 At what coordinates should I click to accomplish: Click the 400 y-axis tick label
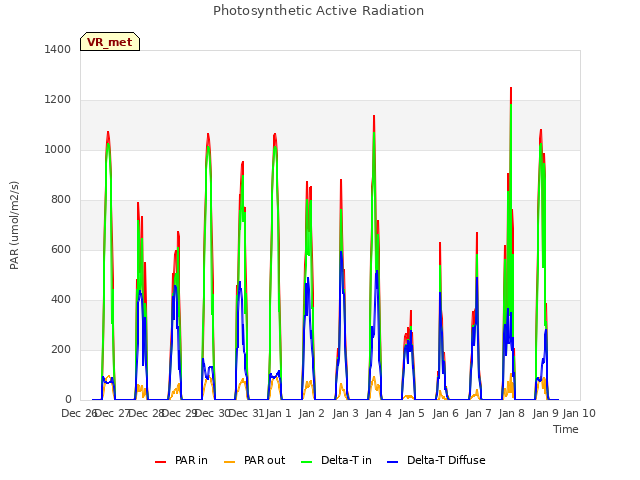(61, 300)
